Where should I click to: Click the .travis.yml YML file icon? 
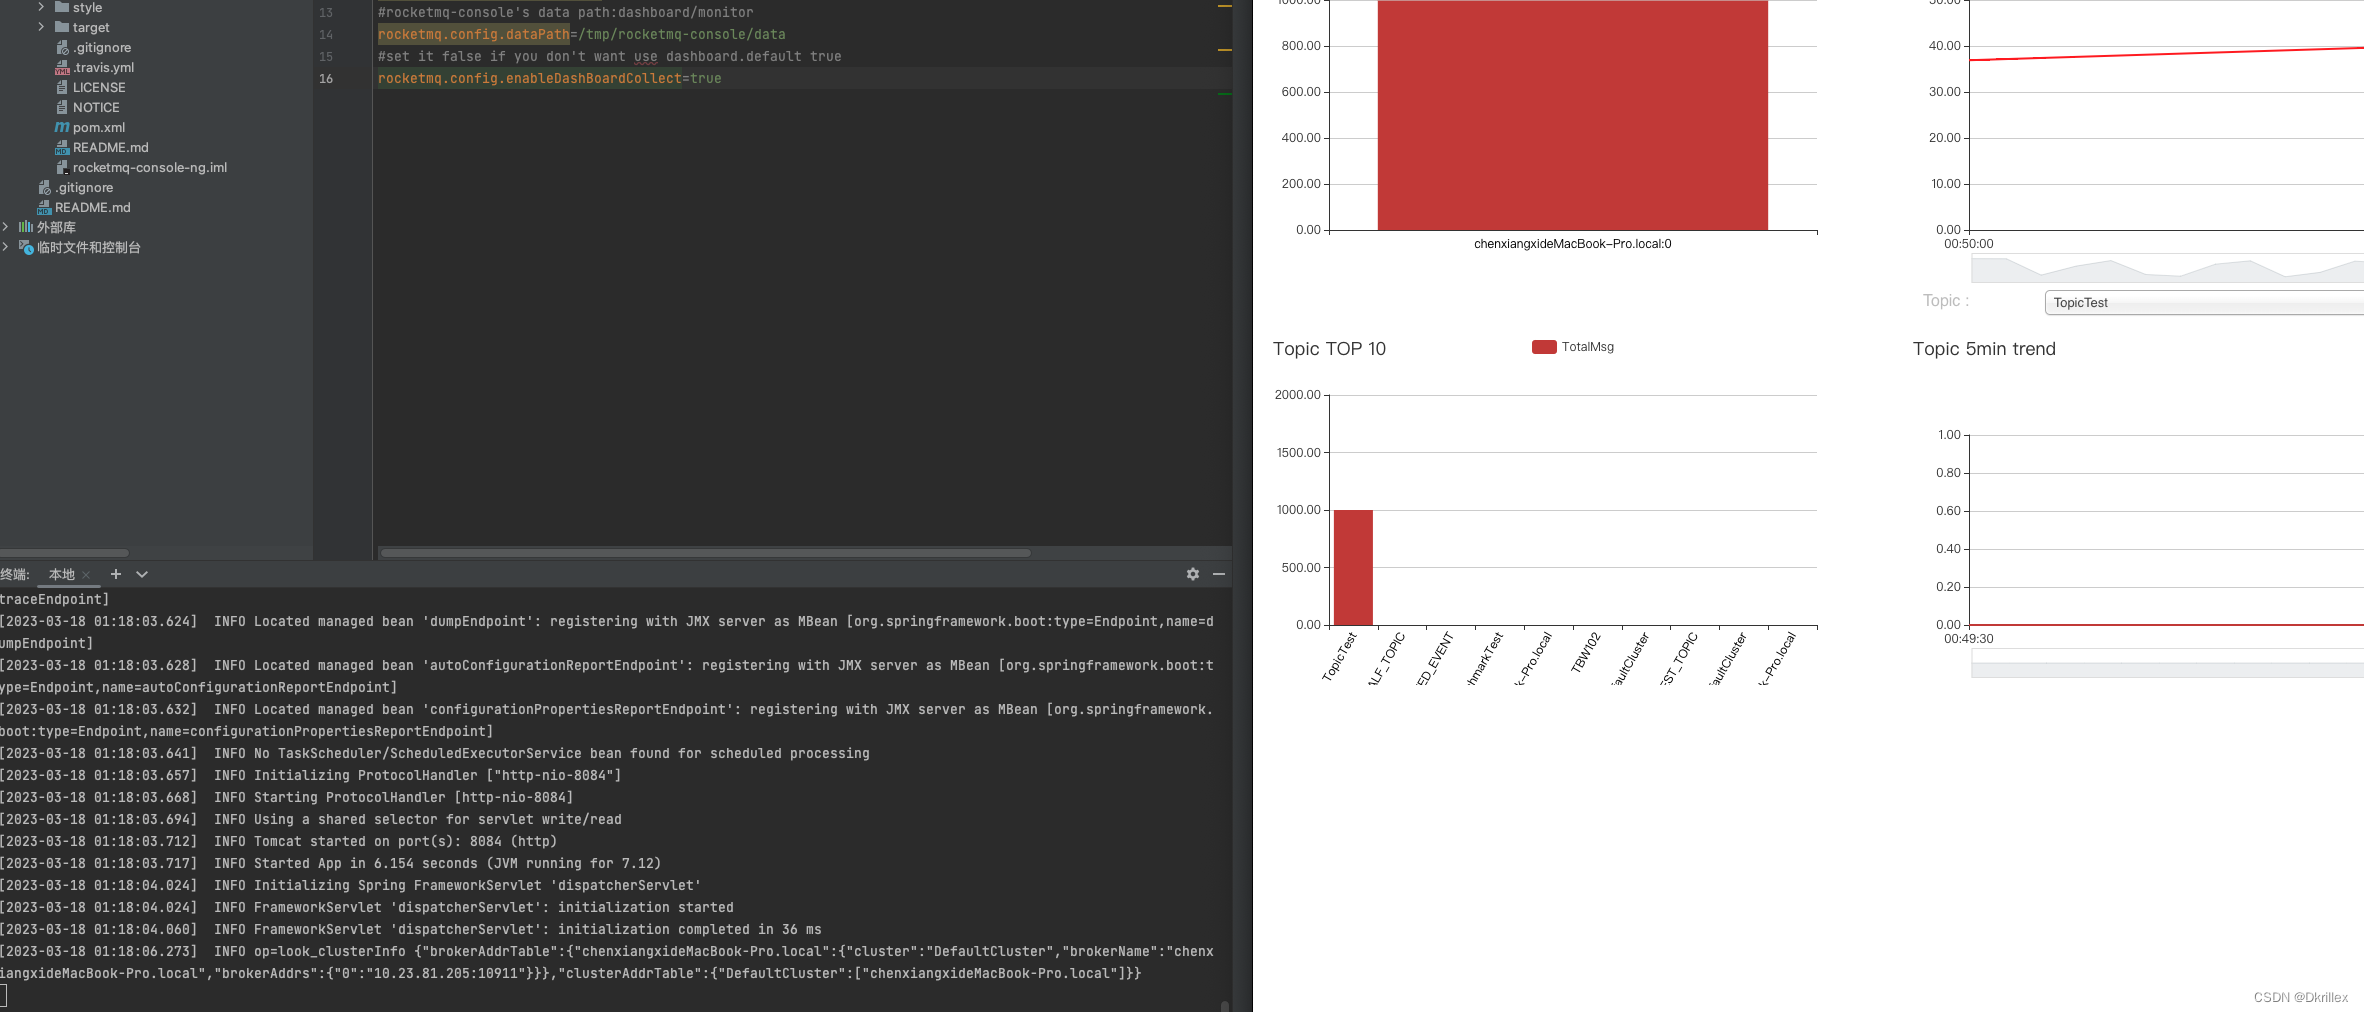pyautogui.click(x=62, y=67)
